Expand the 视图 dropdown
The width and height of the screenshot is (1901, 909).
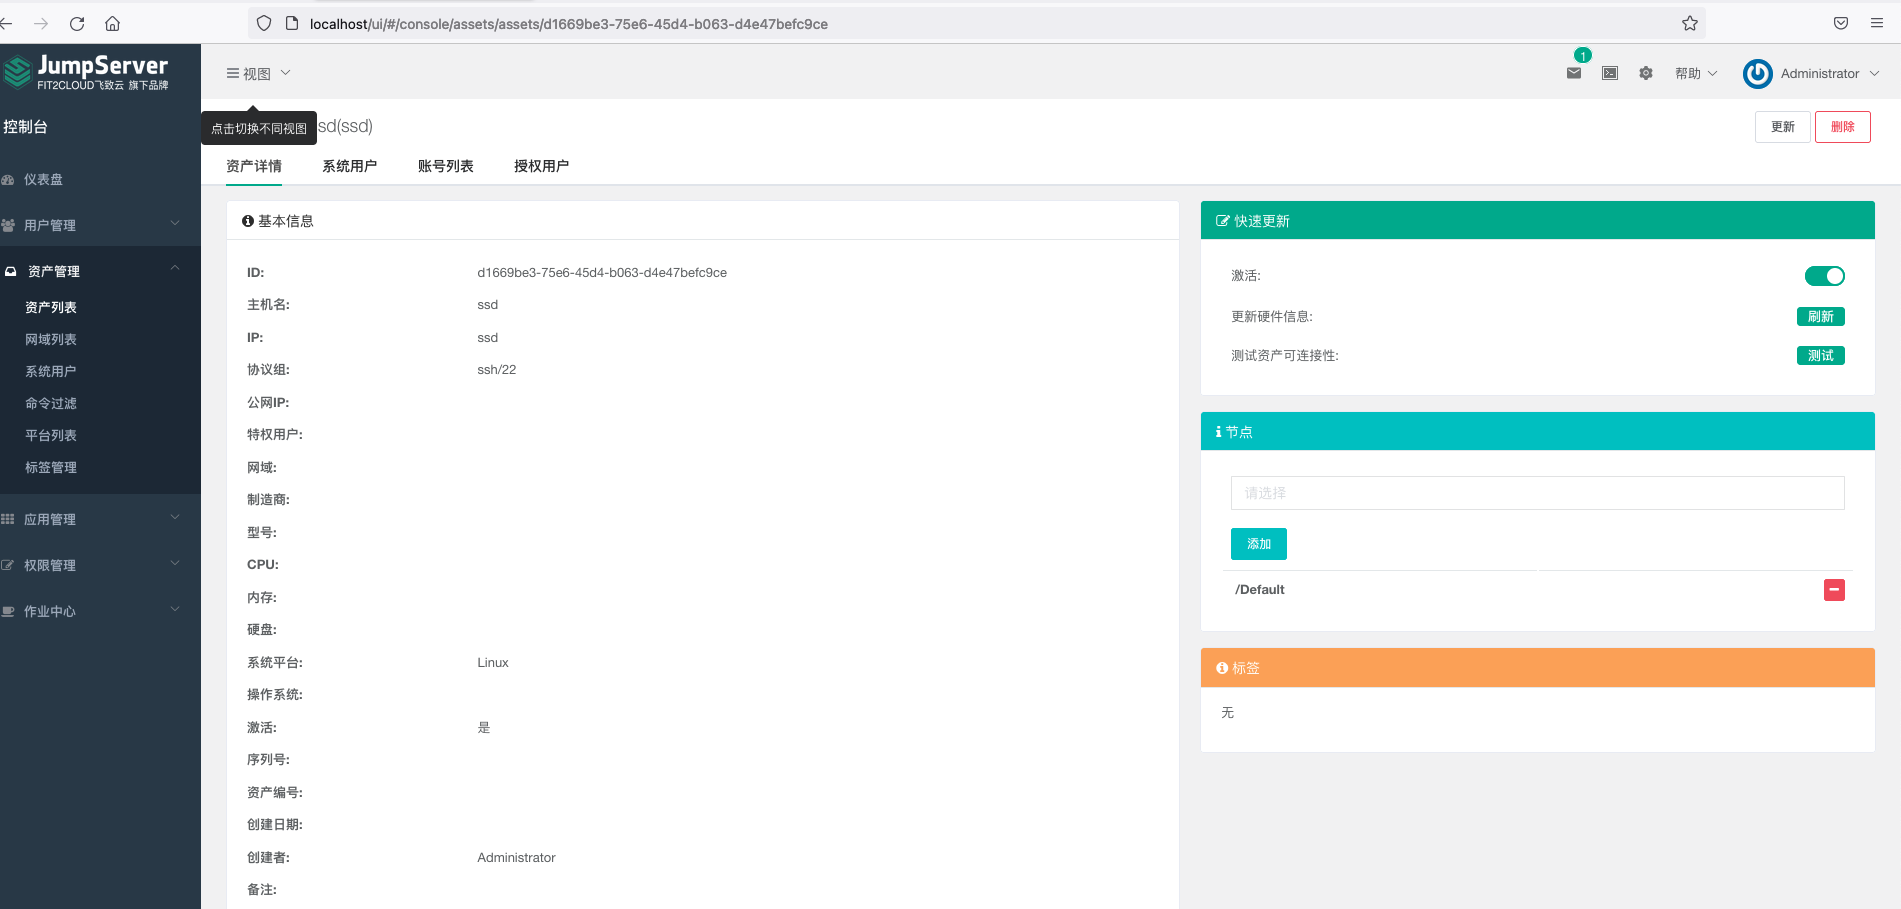pos(259,73)
